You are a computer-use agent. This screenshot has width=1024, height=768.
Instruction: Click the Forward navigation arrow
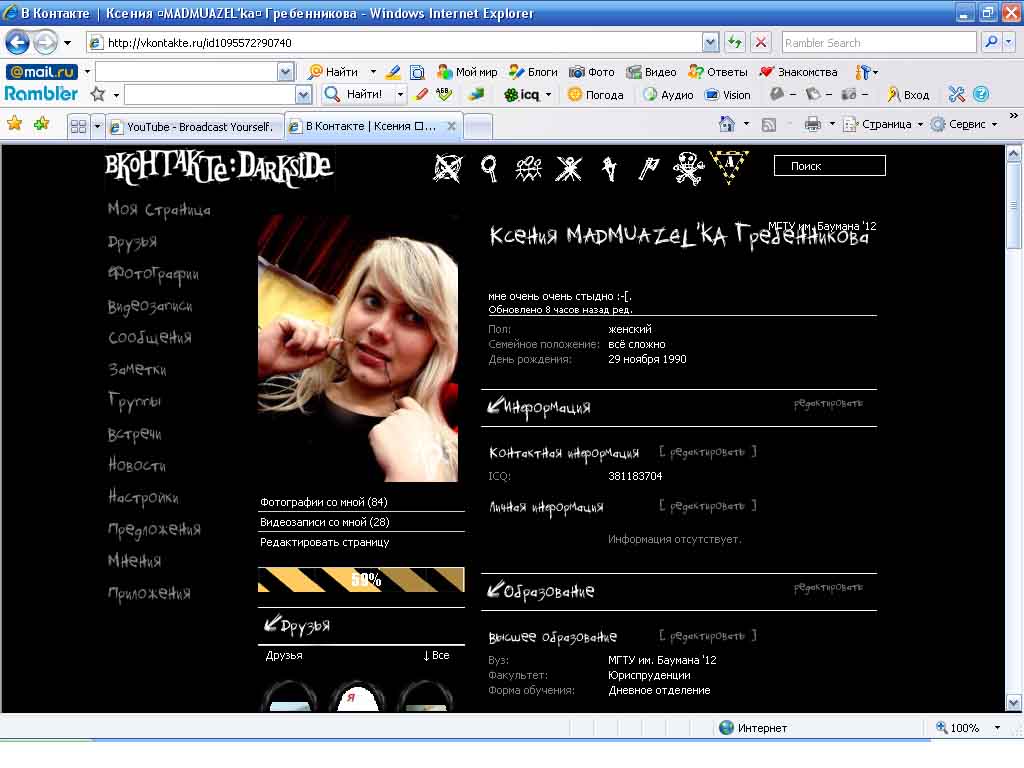tap(45, 43)
